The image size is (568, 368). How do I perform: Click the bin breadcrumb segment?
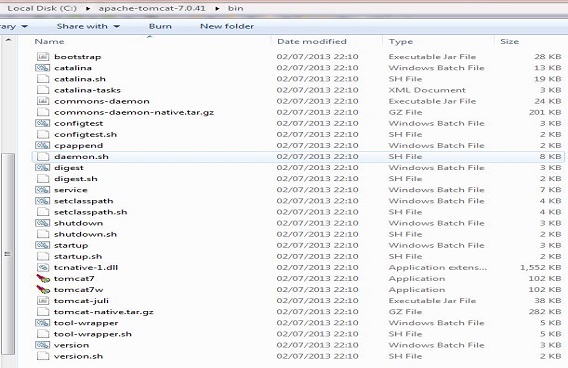[x=235, y=8]
